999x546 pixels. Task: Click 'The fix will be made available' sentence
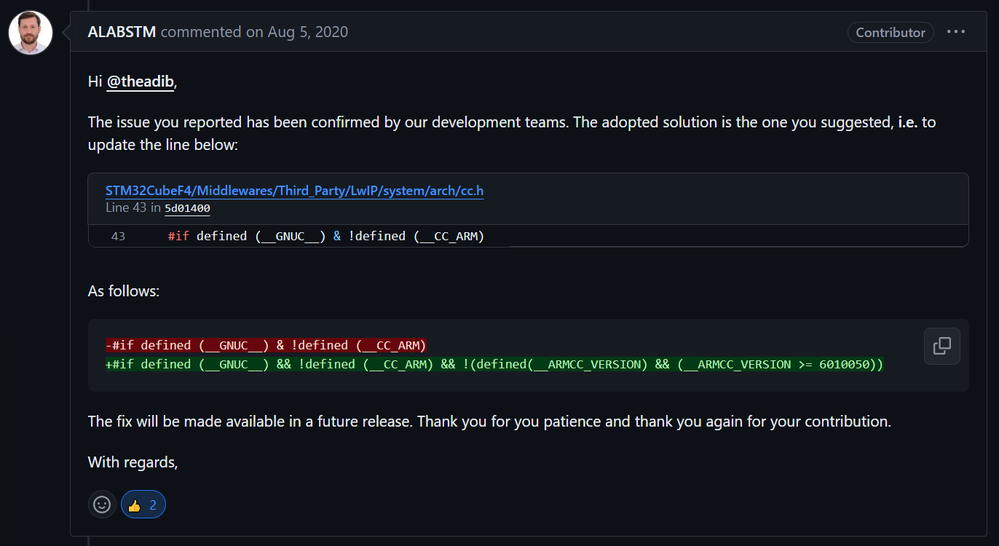[249, 421]
